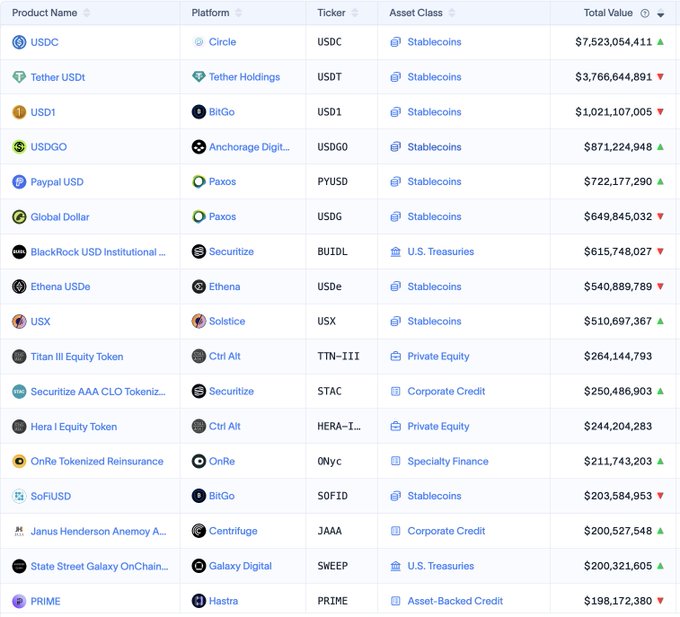Open the Solstice platform link
The width and height of the screenshot is (680, 617).
tap(227, 321)
